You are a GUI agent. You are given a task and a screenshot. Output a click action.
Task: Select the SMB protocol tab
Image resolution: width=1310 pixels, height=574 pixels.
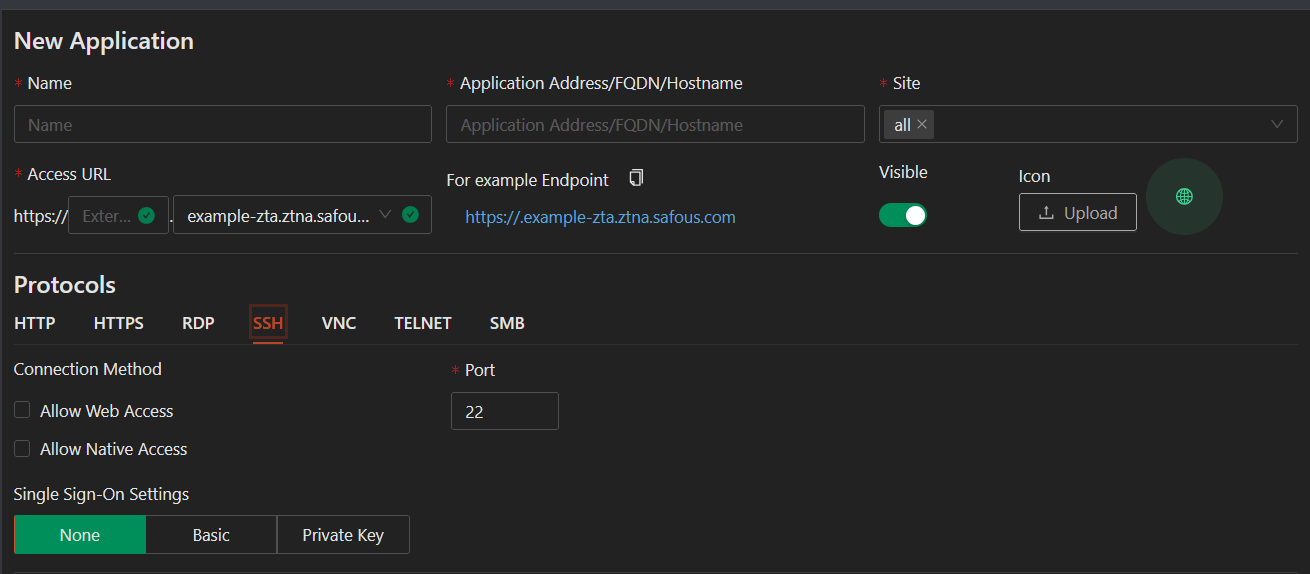pos(507,323)
